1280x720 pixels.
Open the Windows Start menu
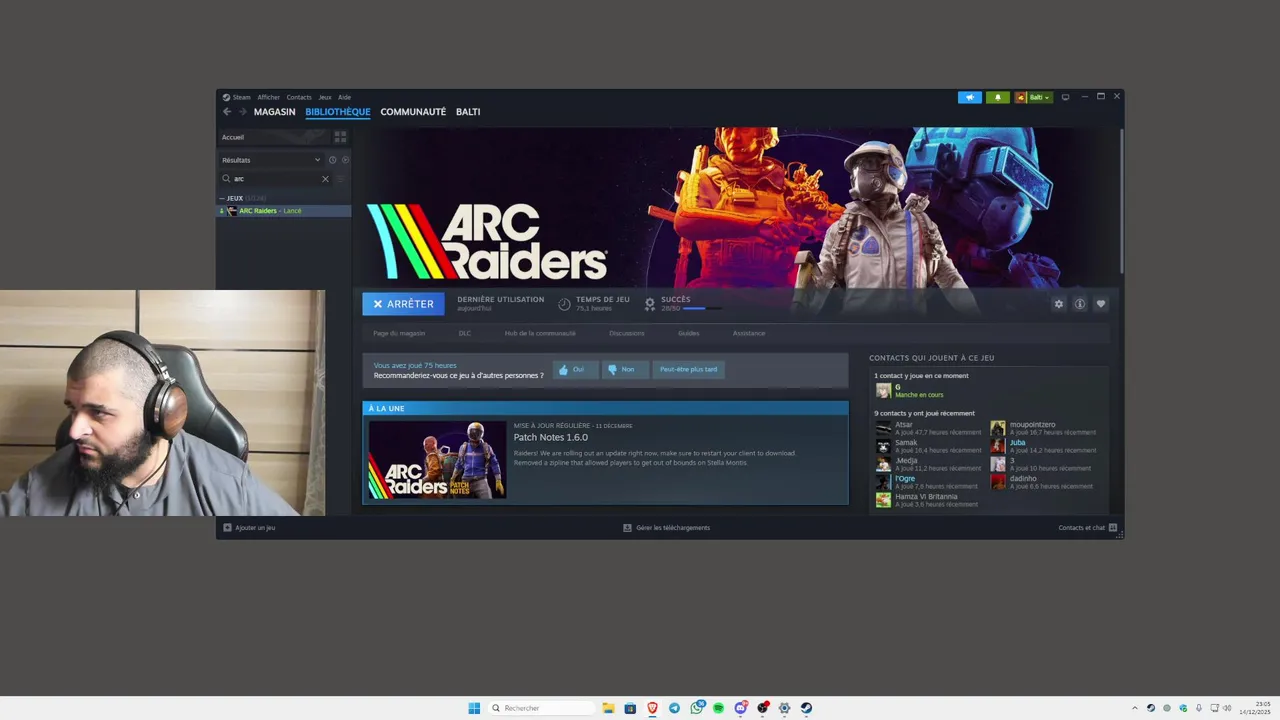(x=474, y=708)
